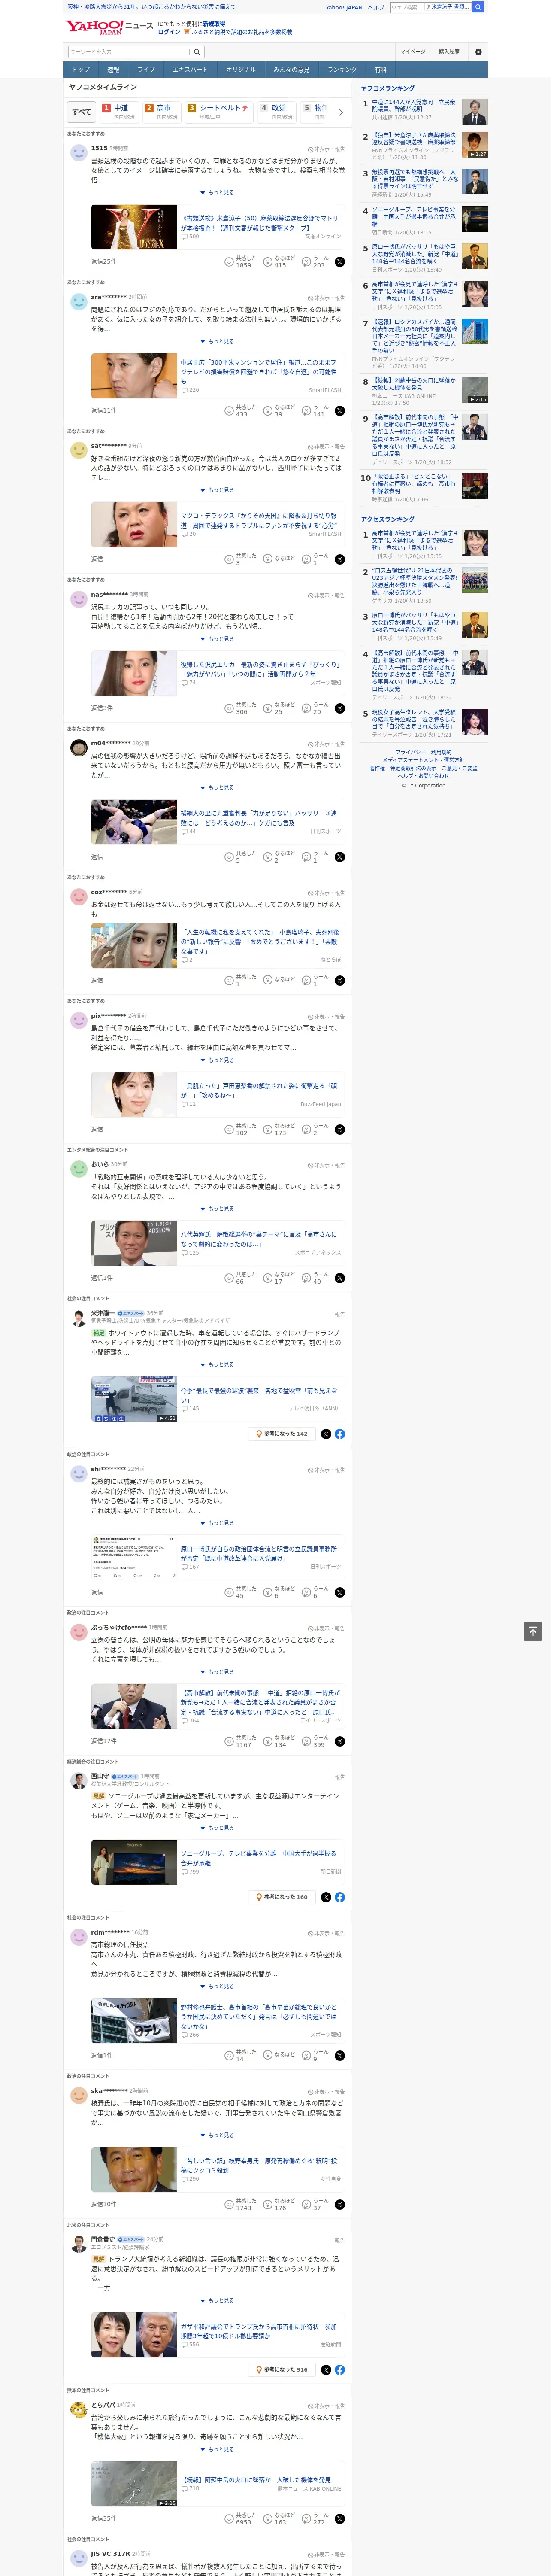Open 返信25件 replies link
This screenshot has width=551, height=2576.
pyautogui.click(x=103, y=262)
